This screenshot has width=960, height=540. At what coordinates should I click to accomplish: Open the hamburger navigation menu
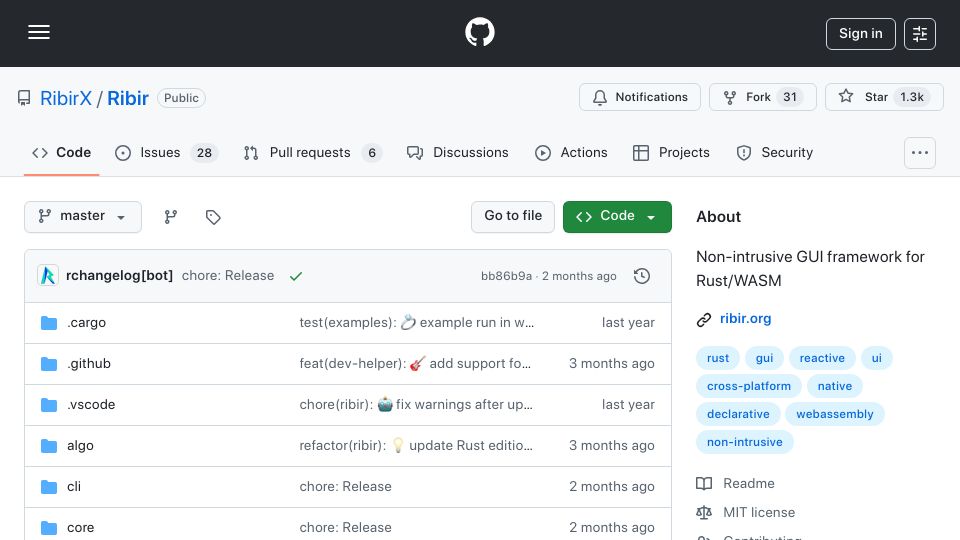[39, 32]
